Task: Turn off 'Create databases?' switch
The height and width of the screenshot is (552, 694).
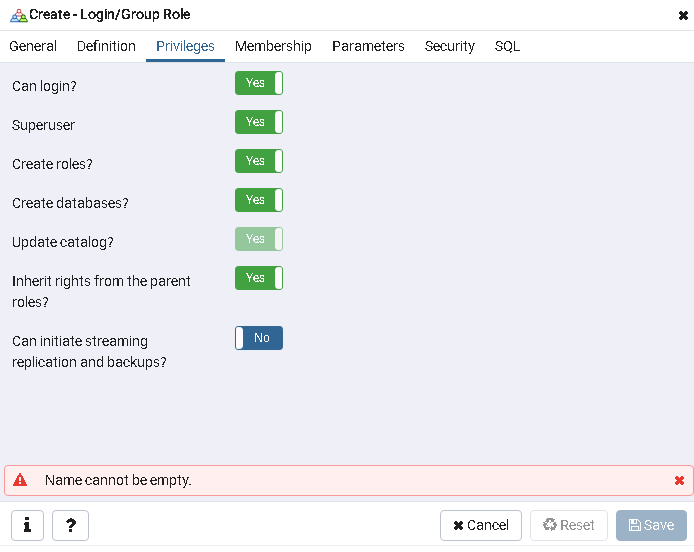Action: (x=259, y=200)
